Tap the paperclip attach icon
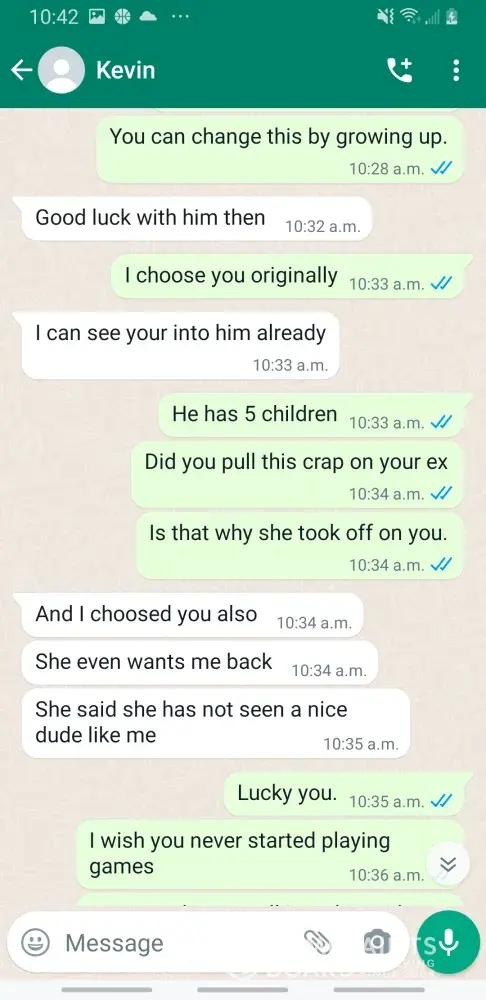Screen dimensions: 486x1000 (x=317, y=941)
